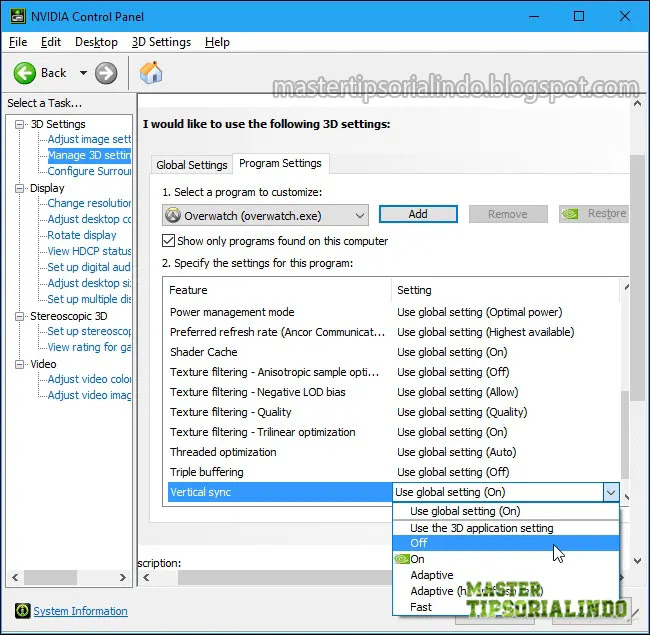Select the Power management mode row
This screenshot has height=635, width=650.
393,312
